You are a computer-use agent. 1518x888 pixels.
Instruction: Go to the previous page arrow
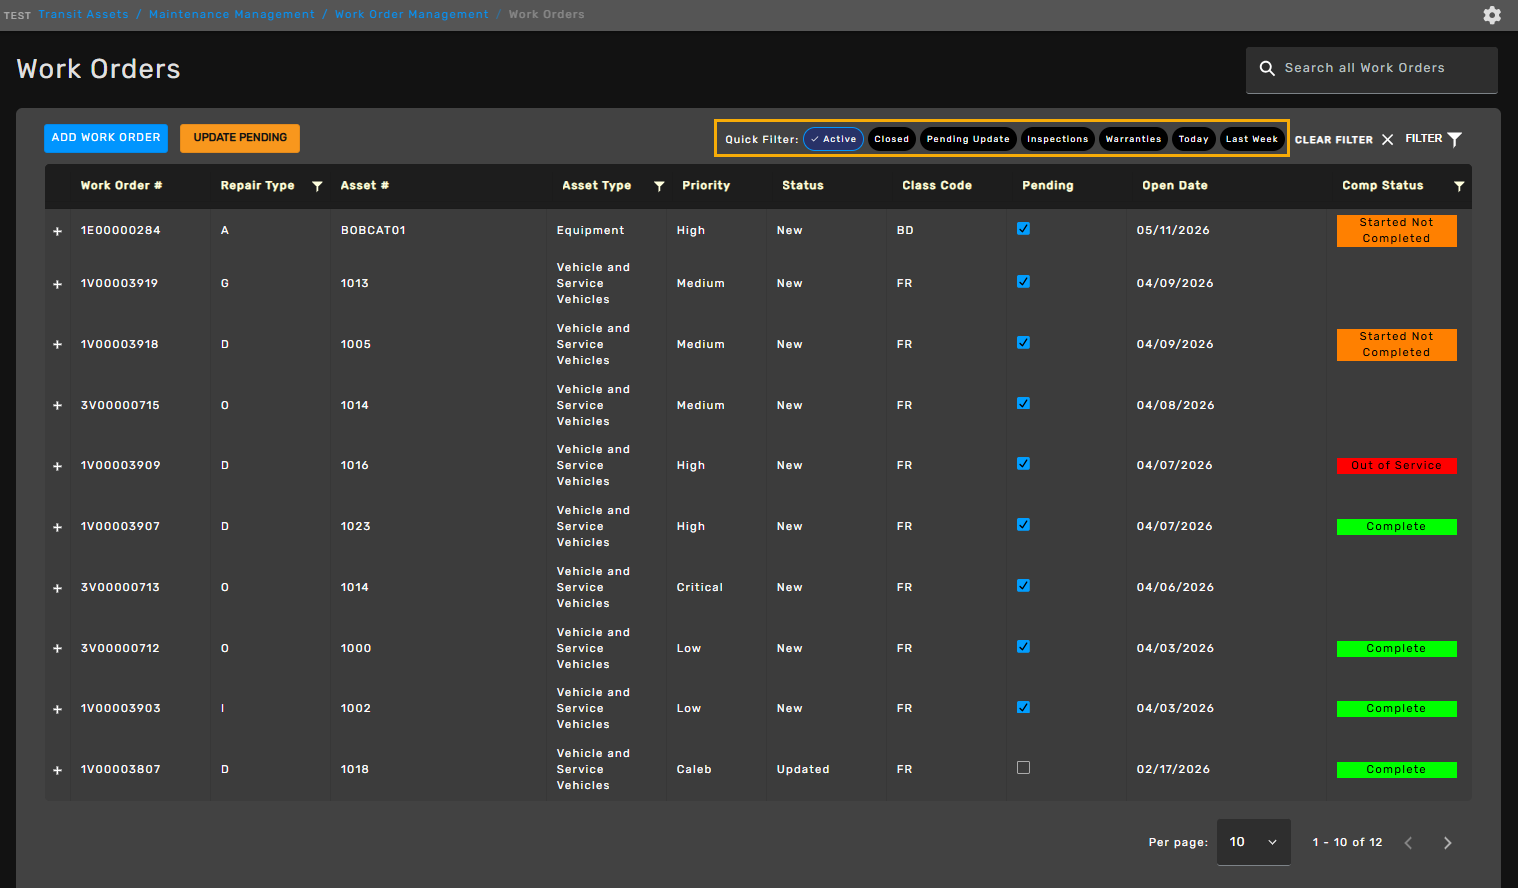tap(1408, 843)
